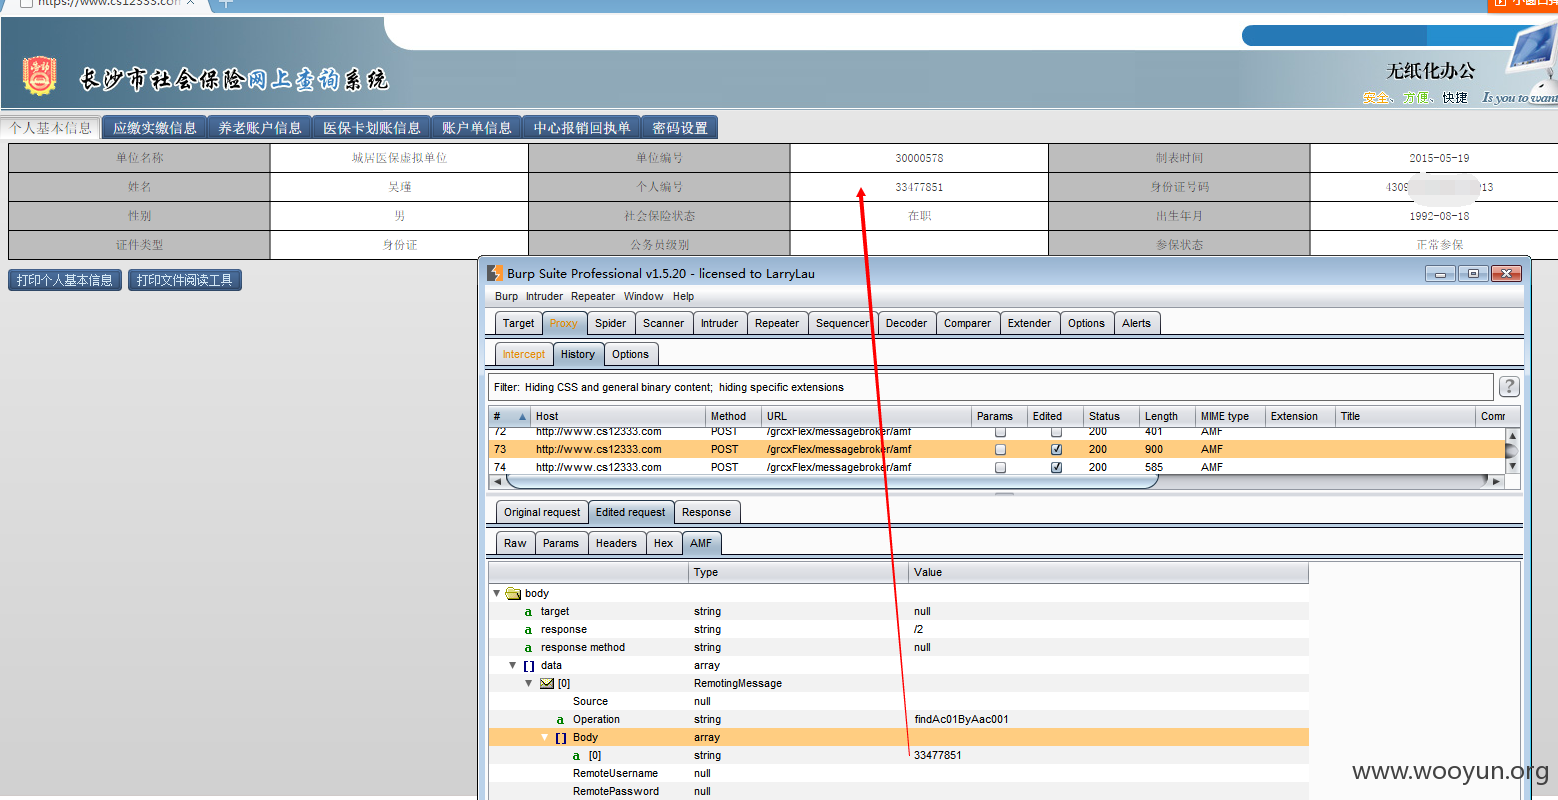
Task: Switch to Raw request view
Action: (515, 543)
